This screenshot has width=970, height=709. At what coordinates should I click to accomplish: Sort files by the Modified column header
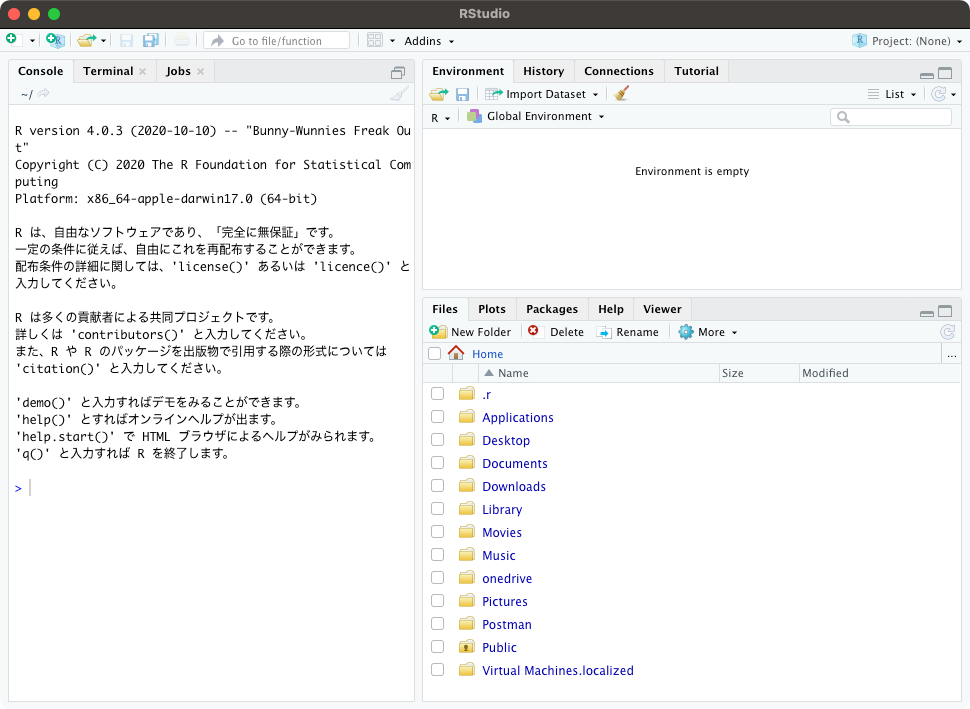(x=880, y=373)
